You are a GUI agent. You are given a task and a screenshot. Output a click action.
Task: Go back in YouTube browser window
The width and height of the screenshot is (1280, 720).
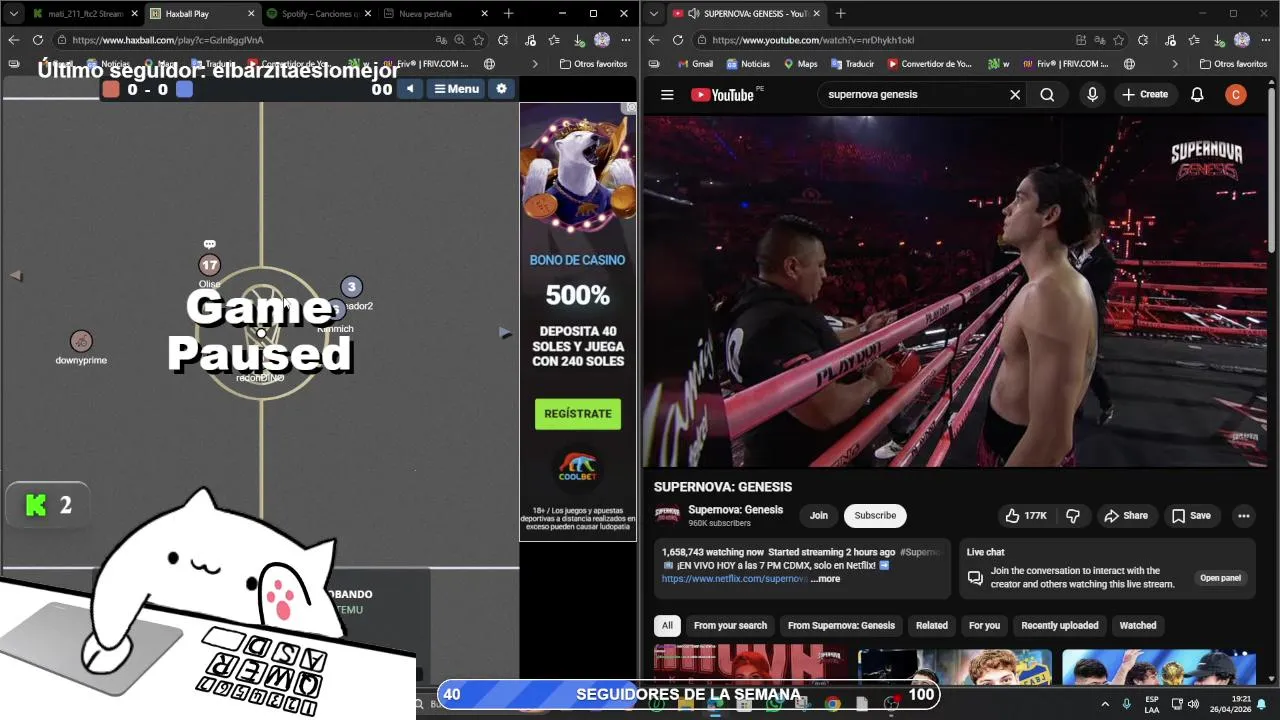pyautogui.click(x=654, y=40)
